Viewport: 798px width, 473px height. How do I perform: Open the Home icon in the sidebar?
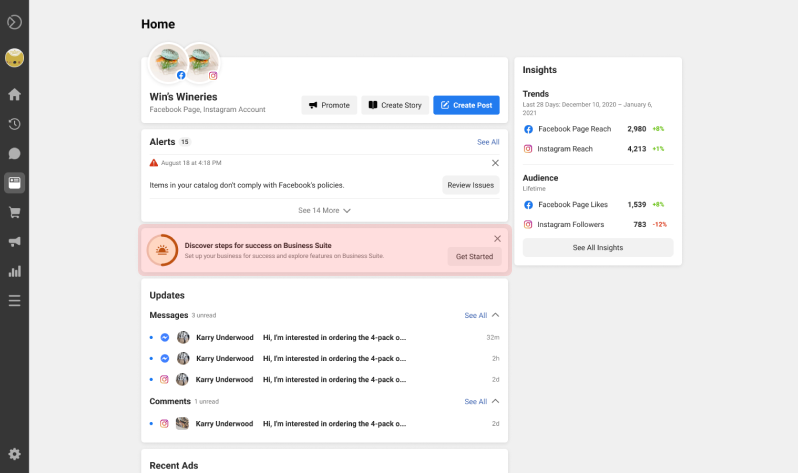14,95
